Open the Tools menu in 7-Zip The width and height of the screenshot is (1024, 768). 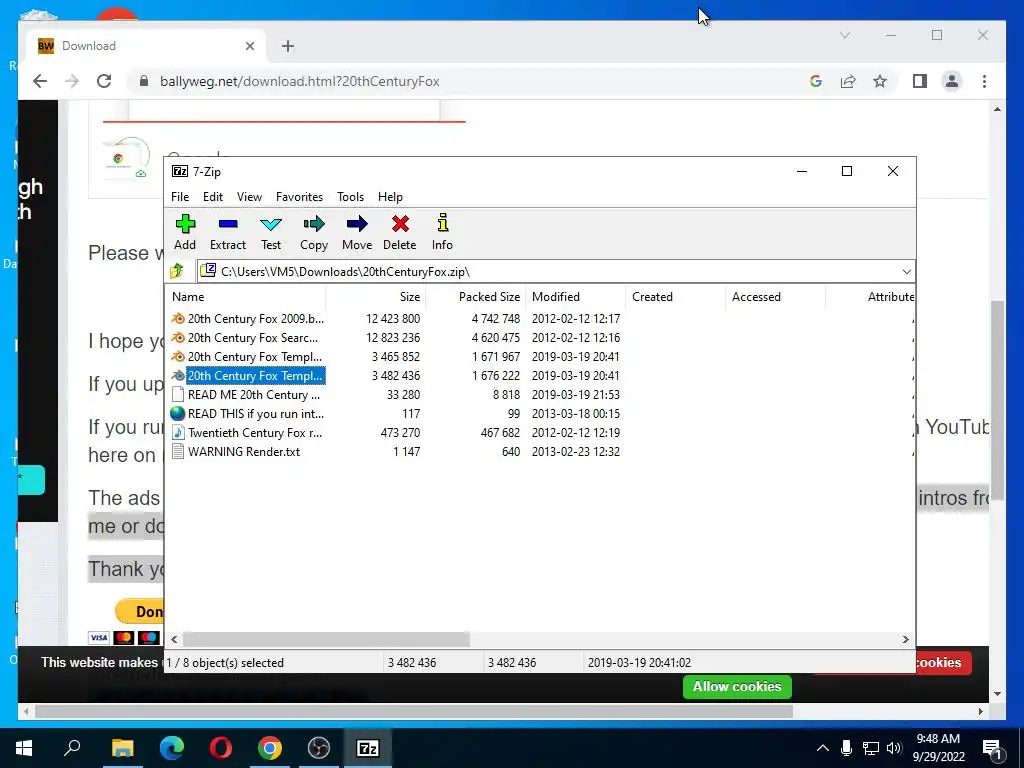click(x=350, y=197)
